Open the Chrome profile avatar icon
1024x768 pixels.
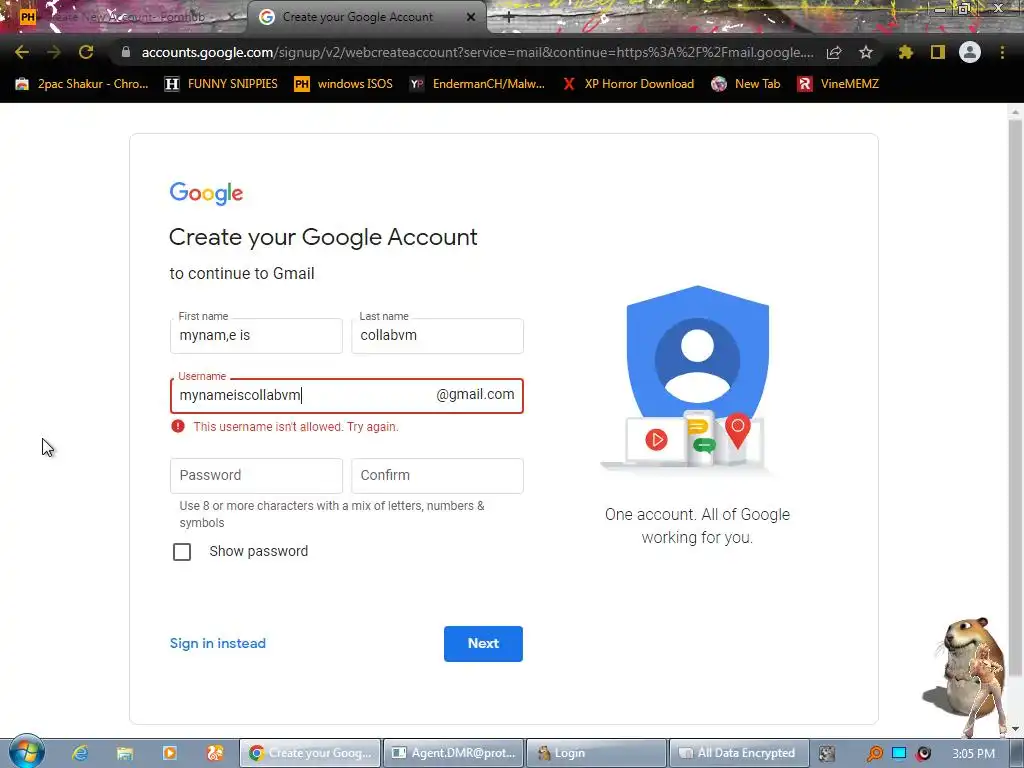[x=970, y=52]
